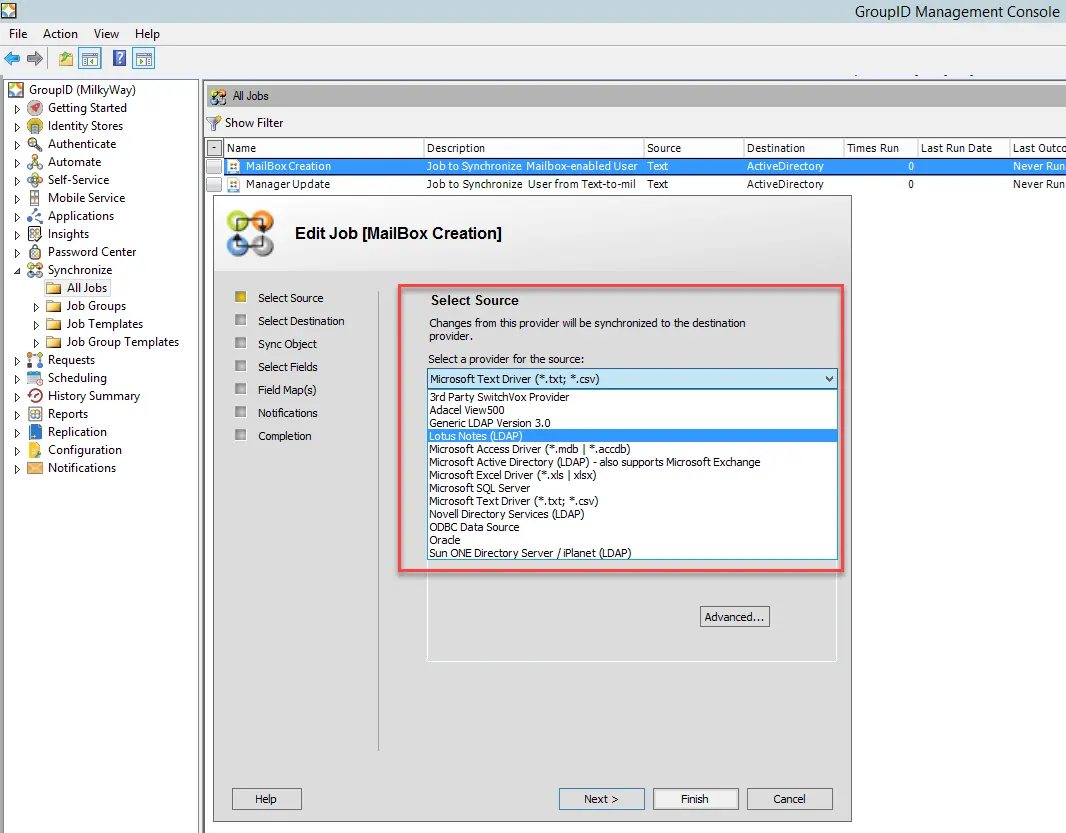
Task: Click the Notifications envelope icon in tree
Action: [35, 468]
